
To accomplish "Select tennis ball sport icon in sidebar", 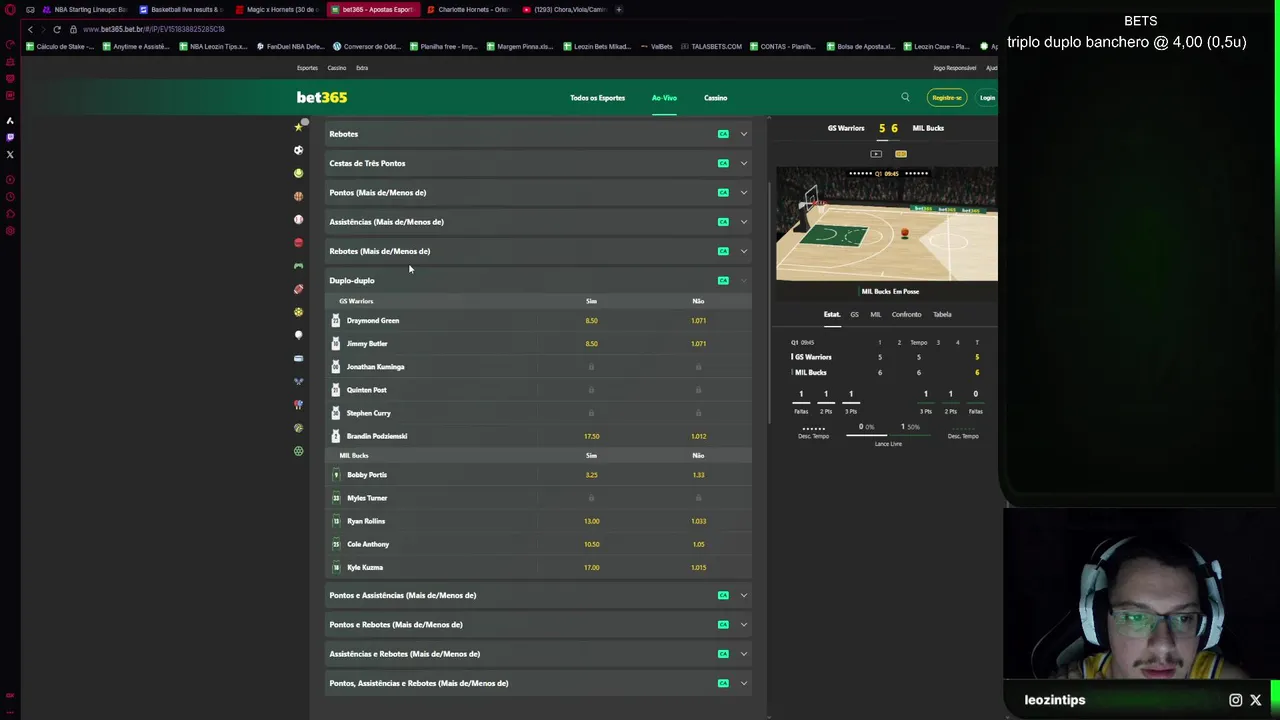I will pos(298,173).
